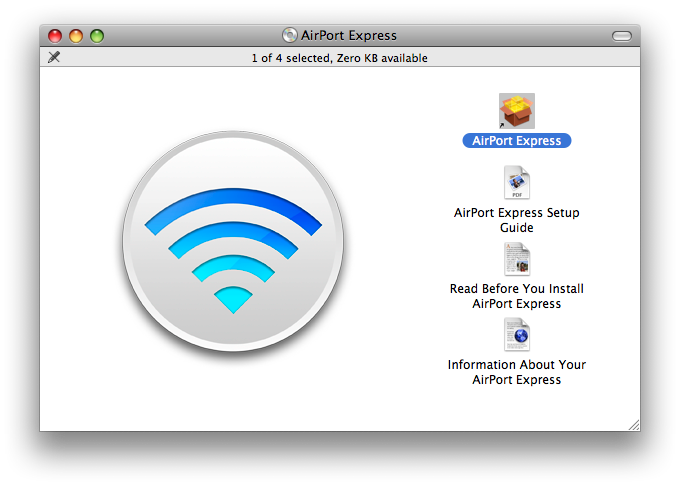
Task: Toggle the toolbar with the pill button
Action: (621, 36)
